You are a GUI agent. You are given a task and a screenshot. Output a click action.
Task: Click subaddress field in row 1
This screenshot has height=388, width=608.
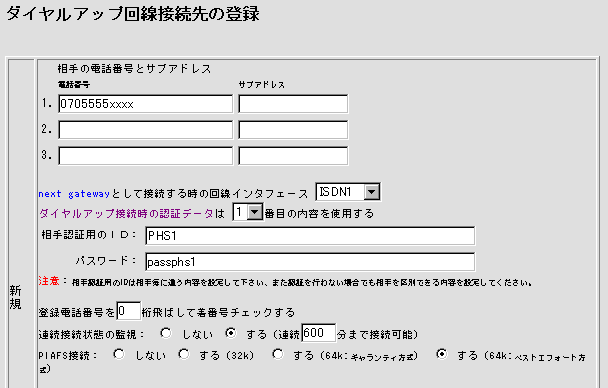(x=293, y=104)
